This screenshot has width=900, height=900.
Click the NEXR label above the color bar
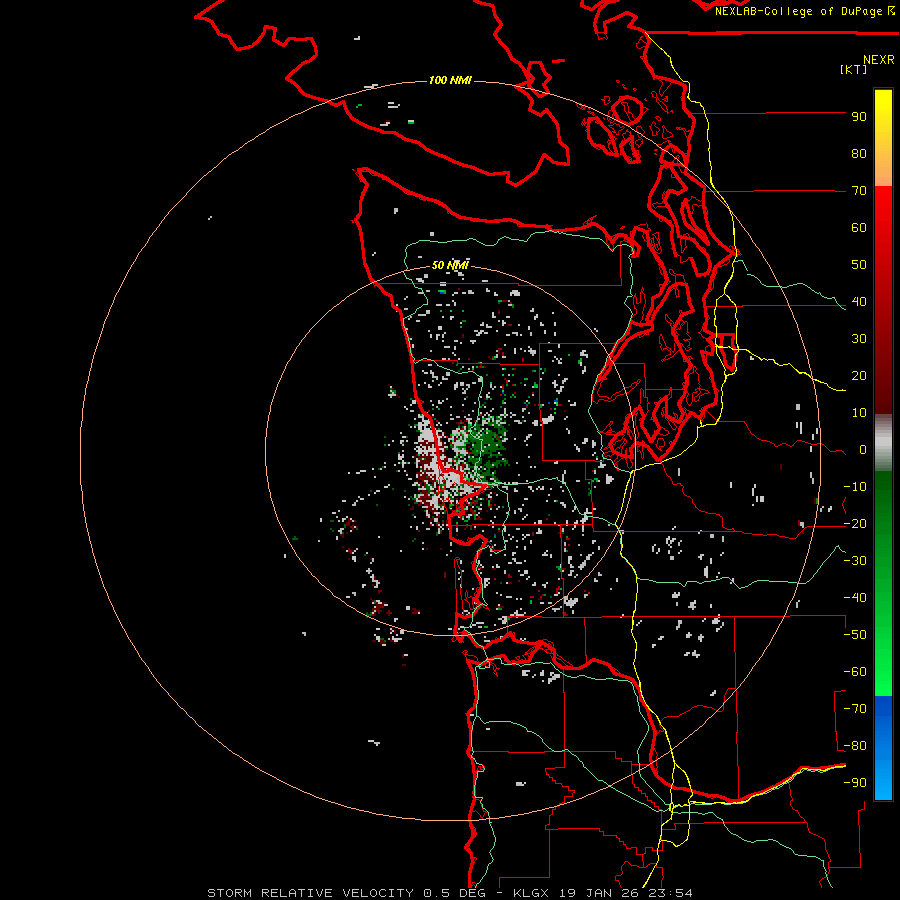(879, 60)
